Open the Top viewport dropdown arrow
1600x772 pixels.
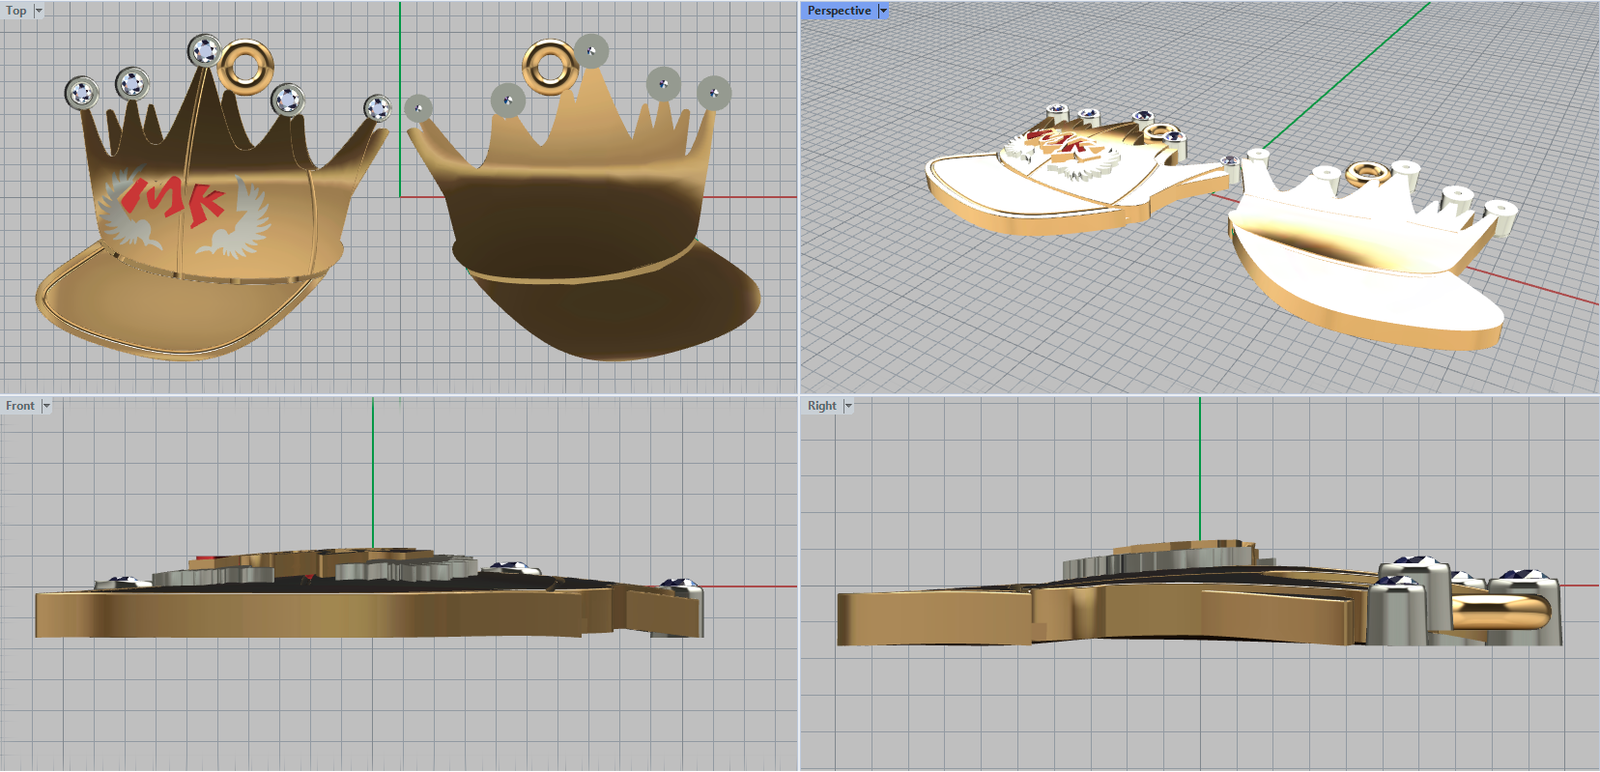click(39, 11)
